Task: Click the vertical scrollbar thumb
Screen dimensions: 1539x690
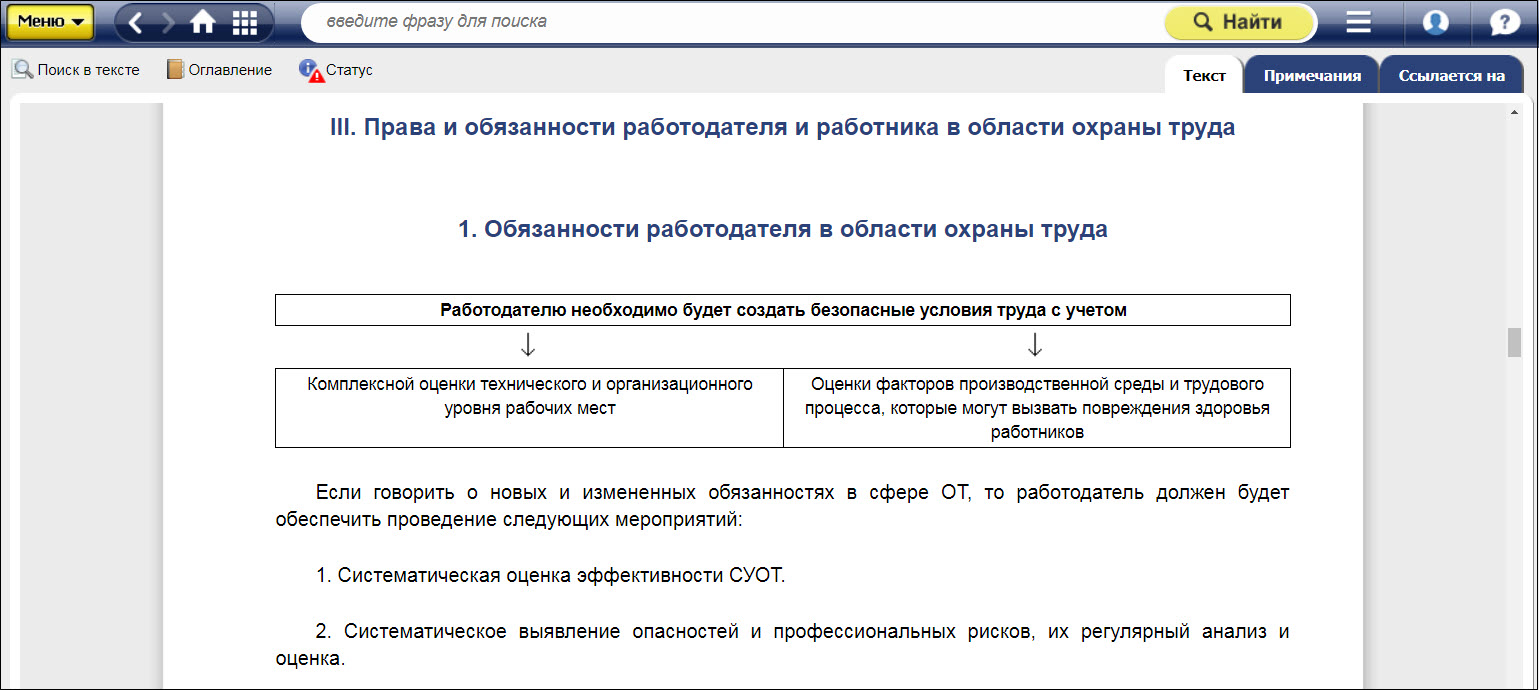Action: coord(1514,342)
